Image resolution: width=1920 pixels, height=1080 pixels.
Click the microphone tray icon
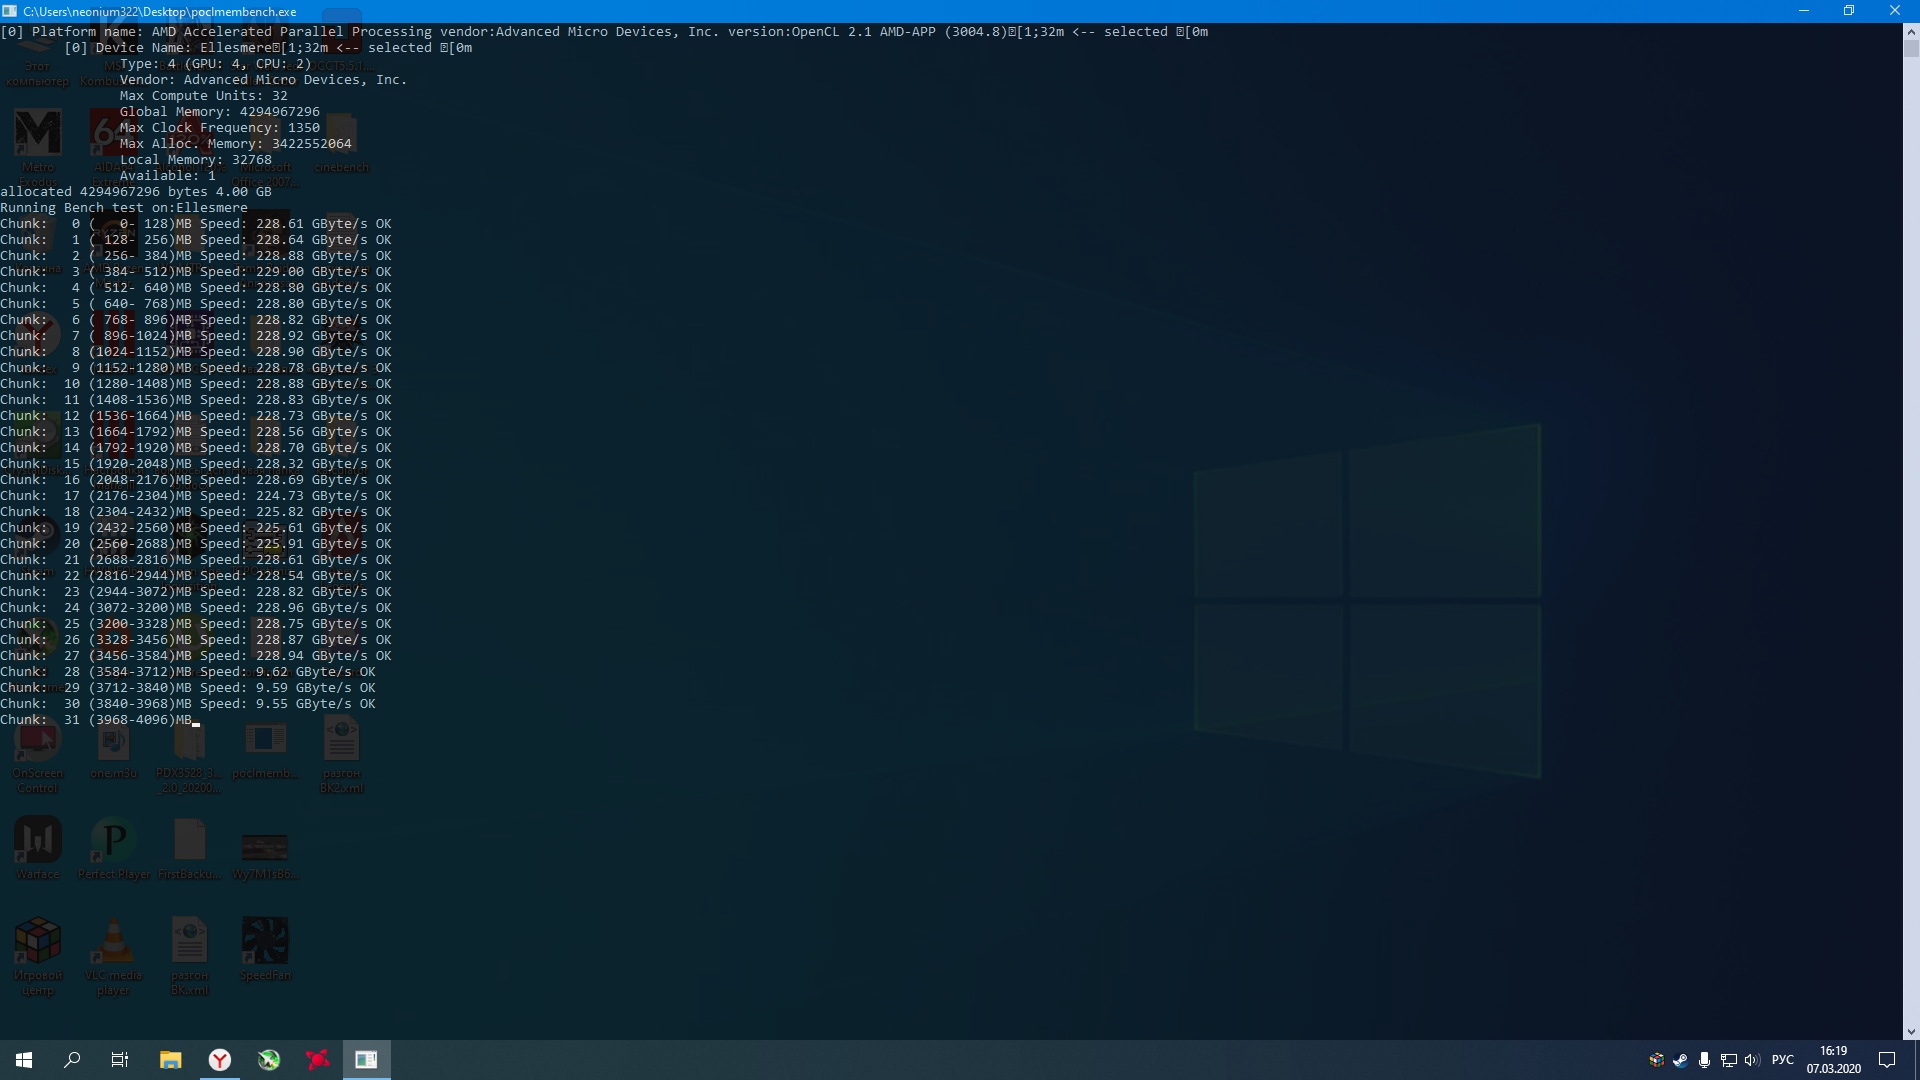point(1704,1060)
